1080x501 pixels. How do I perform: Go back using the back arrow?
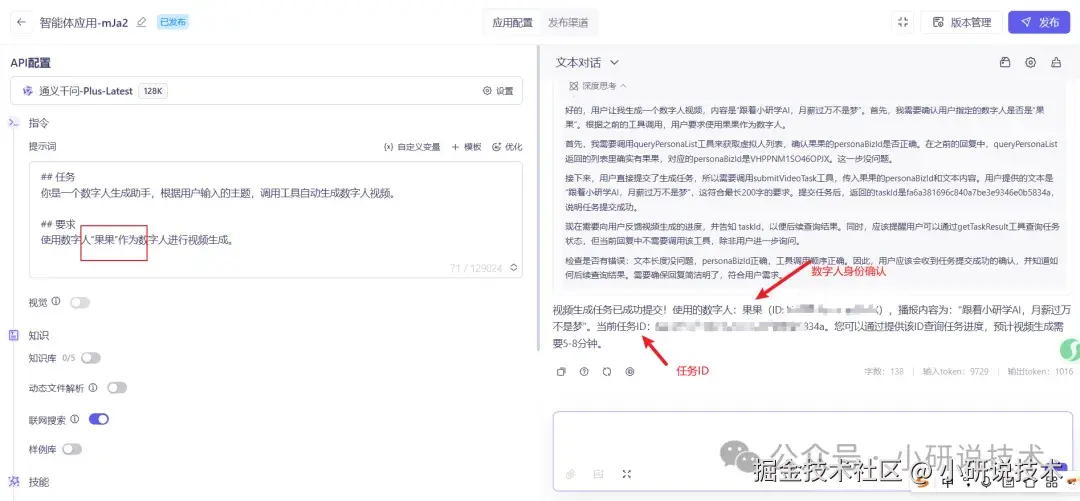(x=21, y=22)
